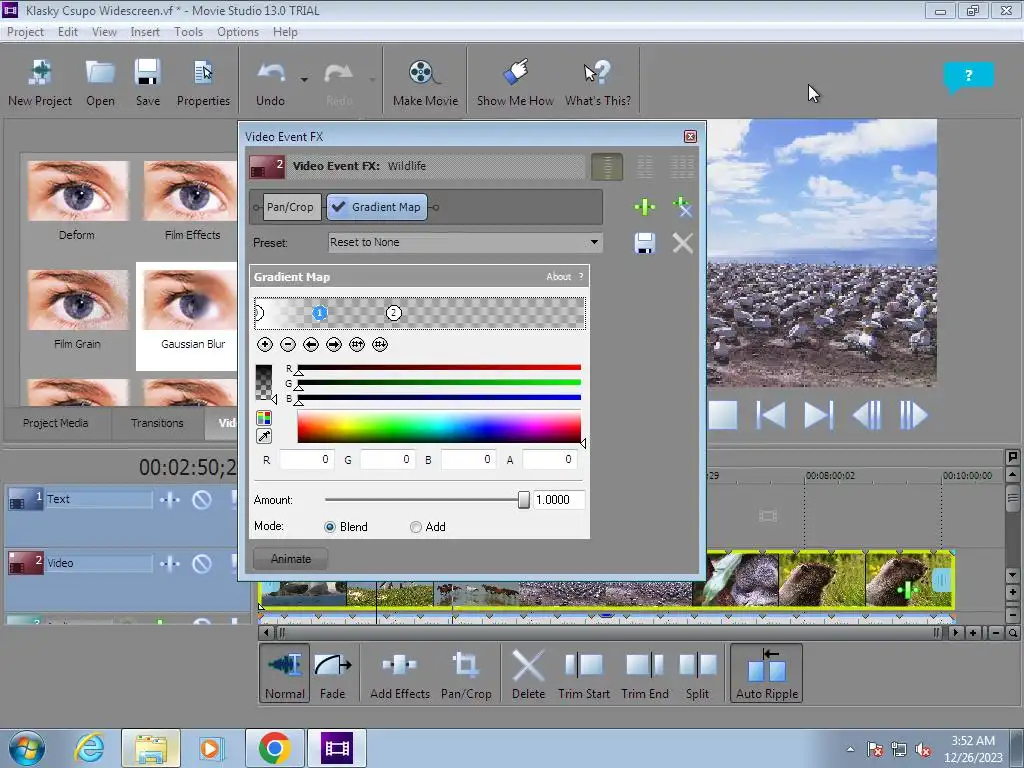Click the Make Movie icon

point(425,83)
